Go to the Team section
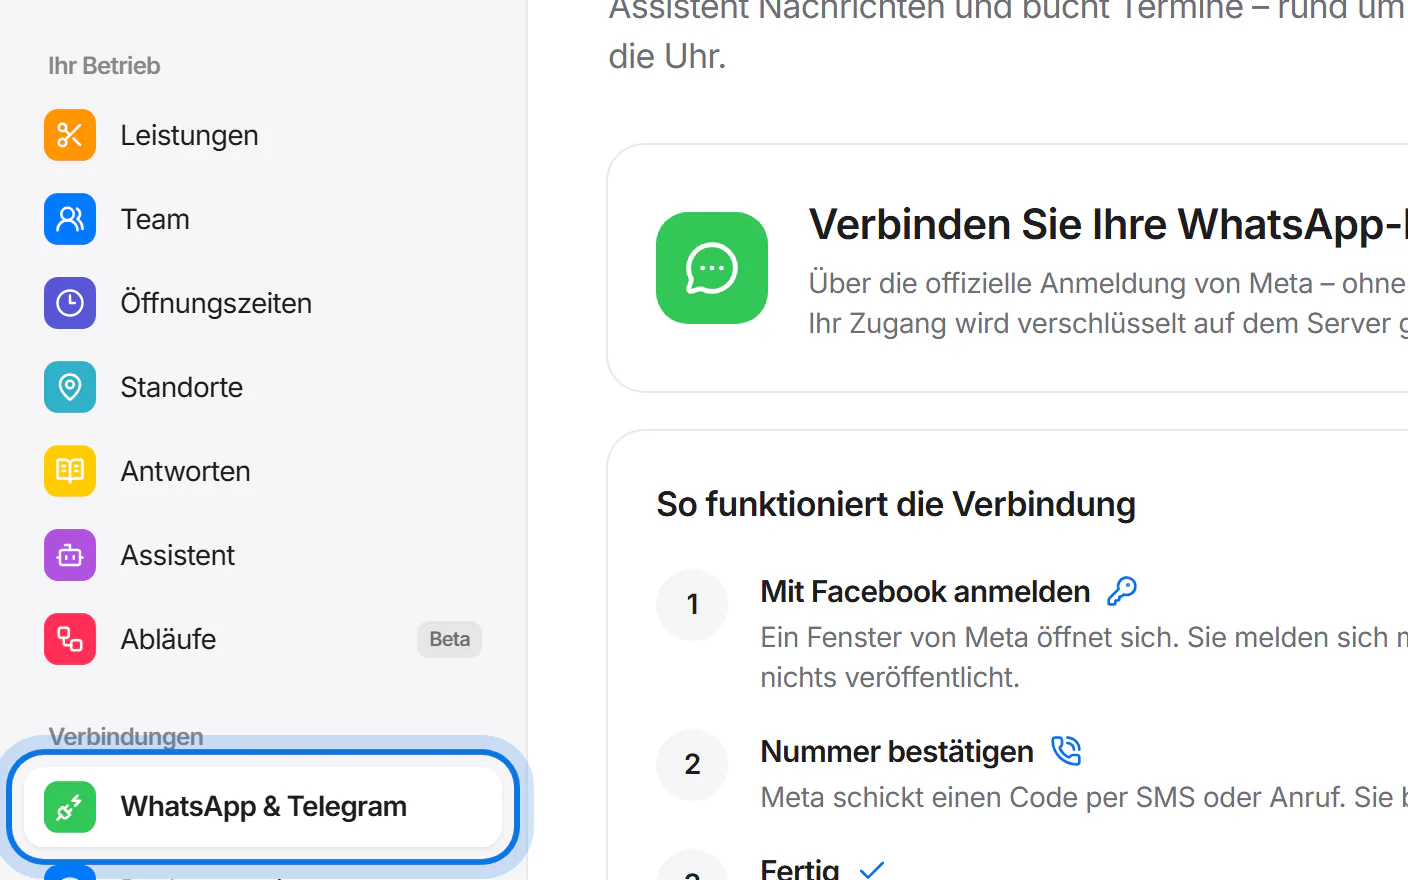Screen dimensions: 1408x880 pyautogui.click(x=263, y=219)
